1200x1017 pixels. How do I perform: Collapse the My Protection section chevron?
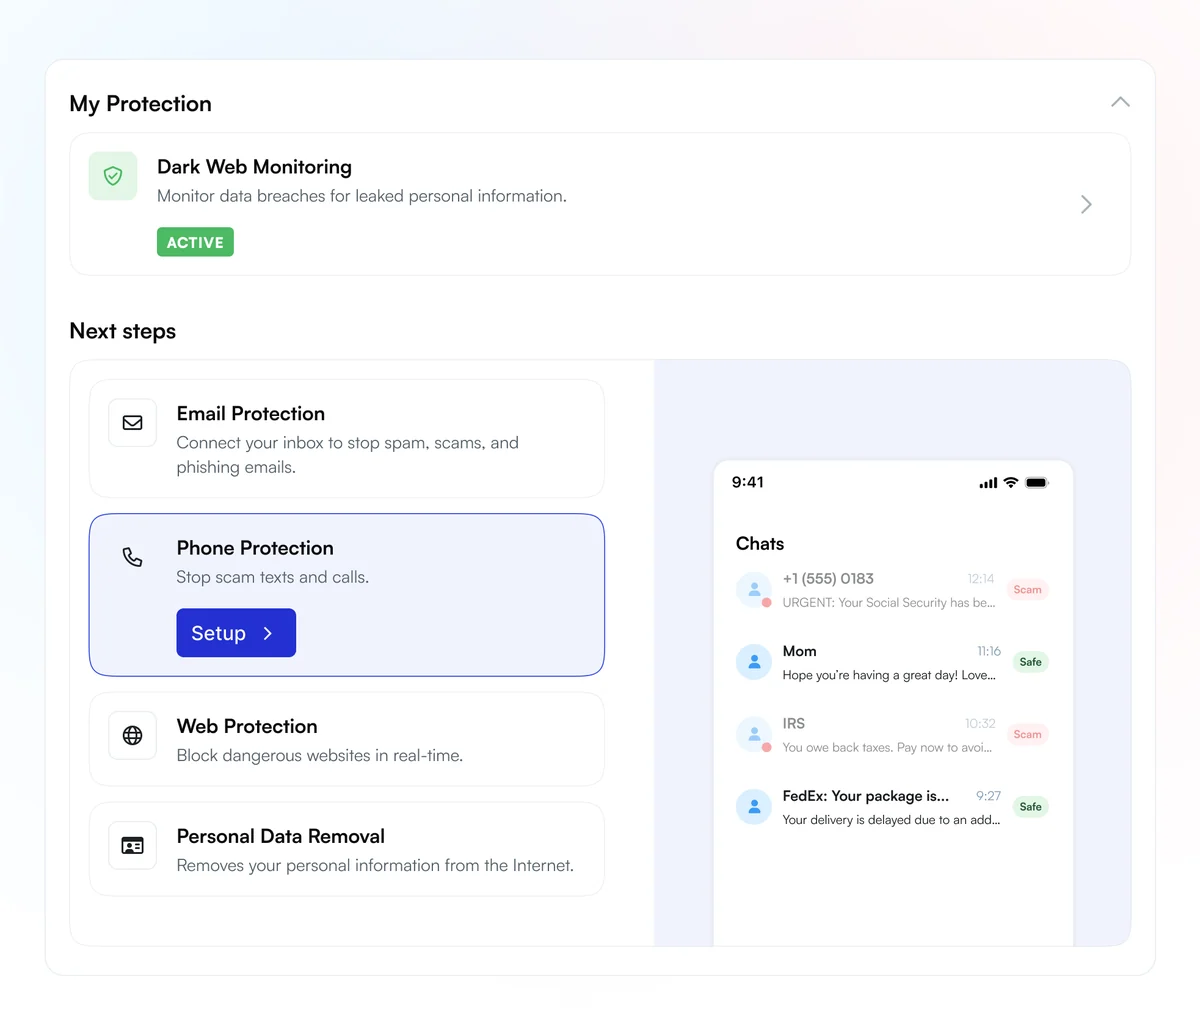(1120, 102)
